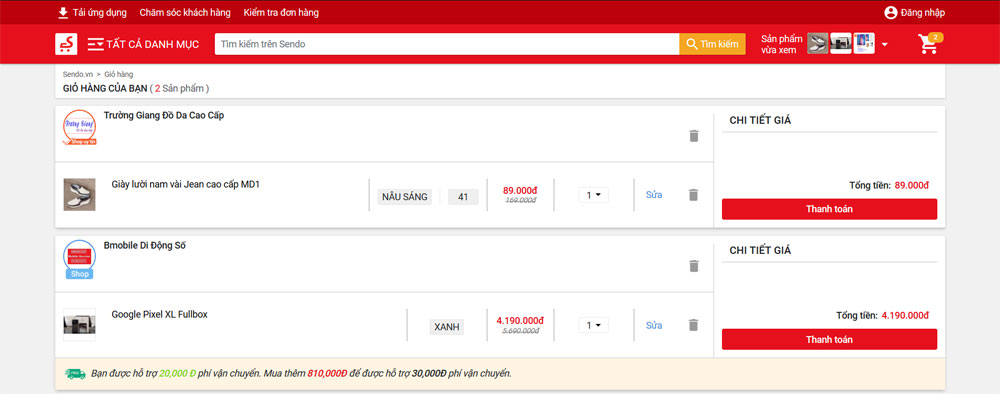Click Giỏ hàng breadcrumb
The height and width of the screenshot is (394, 1000).
(x=119, y=74)
